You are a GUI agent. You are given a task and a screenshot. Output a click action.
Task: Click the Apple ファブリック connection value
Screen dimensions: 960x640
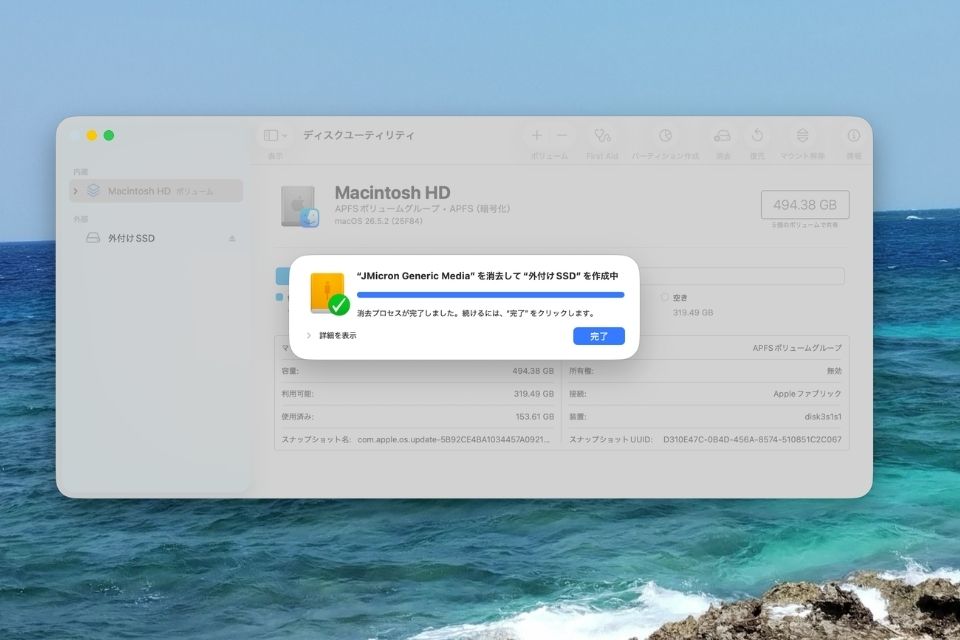coord(807,394)
